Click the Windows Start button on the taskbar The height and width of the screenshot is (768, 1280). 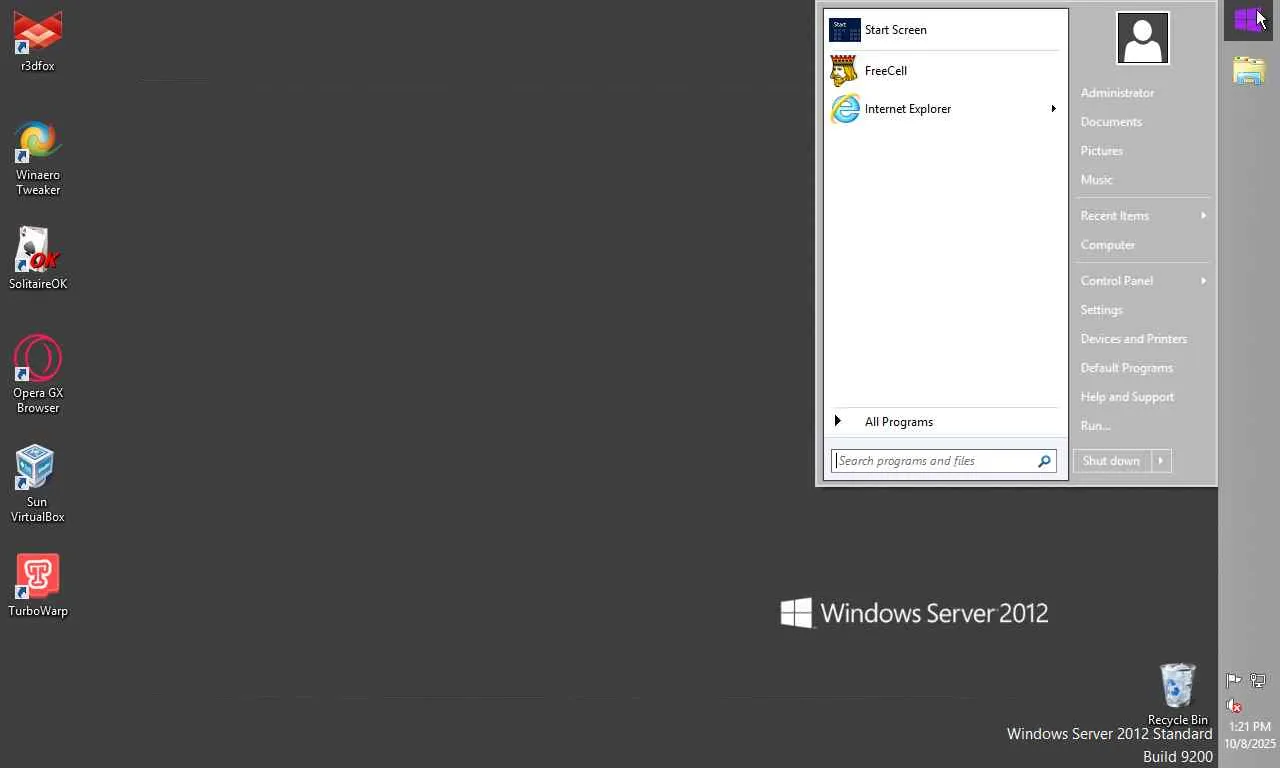pyautogui.click(x=1248, y=20)
